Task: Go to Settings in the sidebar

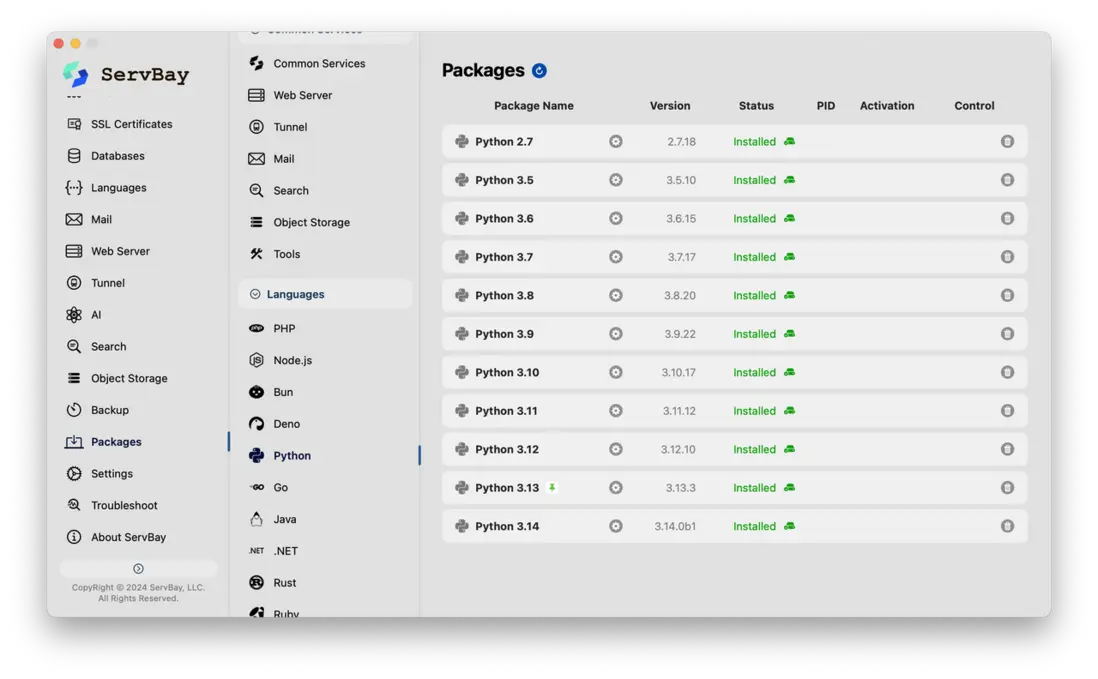Action: tap(111, 474)
